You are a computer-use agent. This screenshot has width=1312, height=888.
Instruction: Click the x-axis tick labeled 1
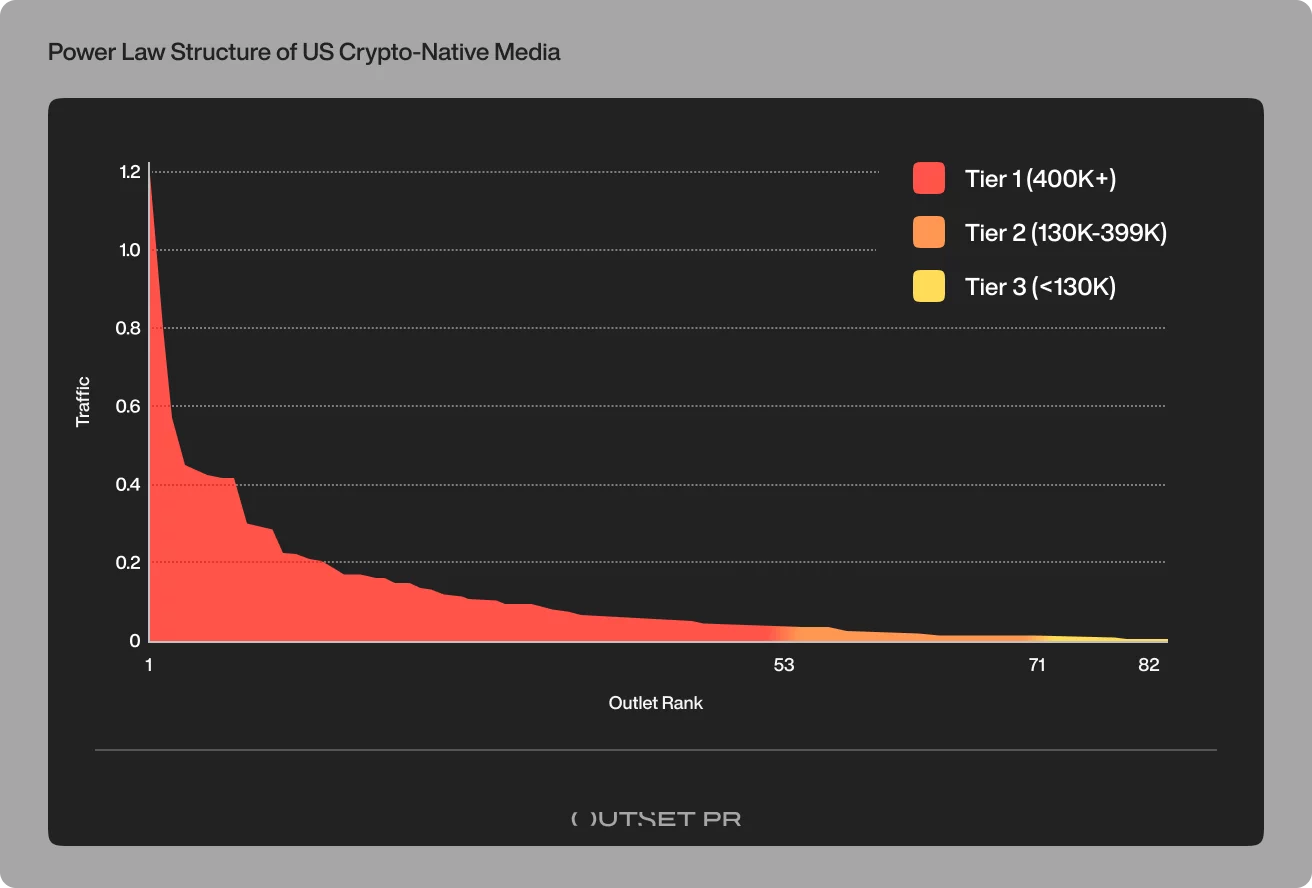tap(149, 665)
